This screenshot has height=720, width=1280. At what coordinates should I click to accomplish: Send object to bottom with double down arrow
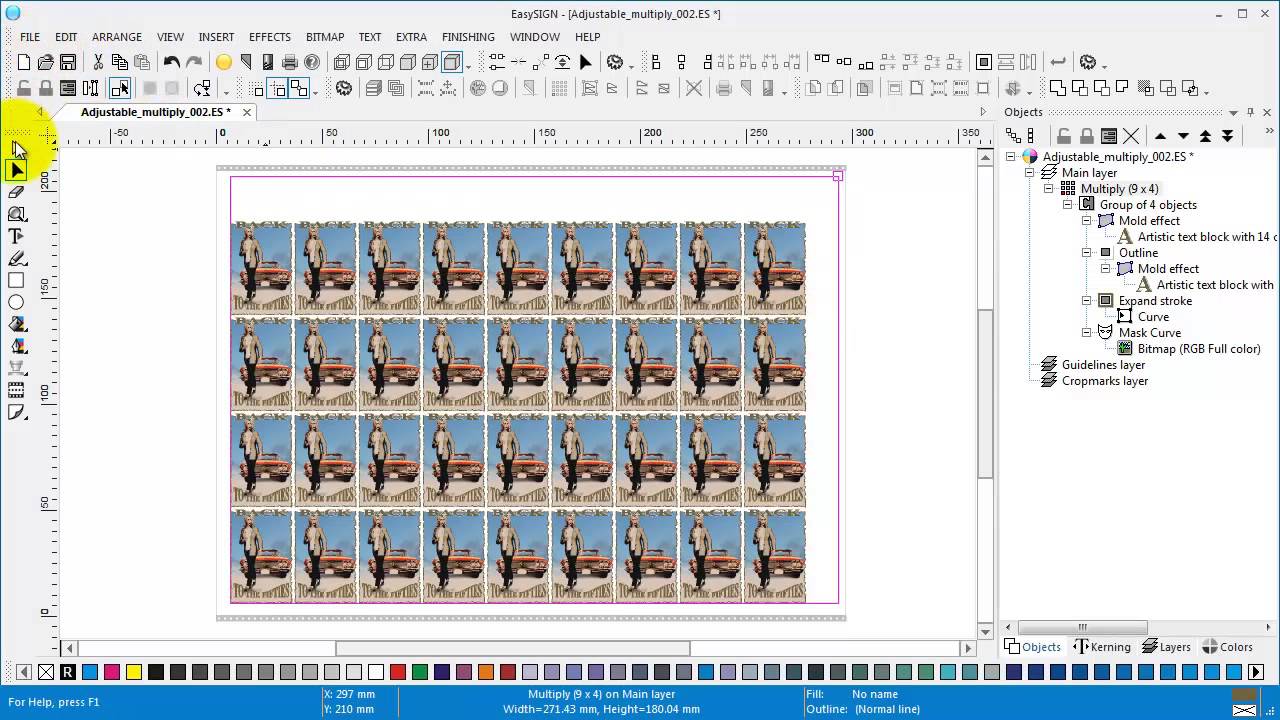tap(1228, 136)
